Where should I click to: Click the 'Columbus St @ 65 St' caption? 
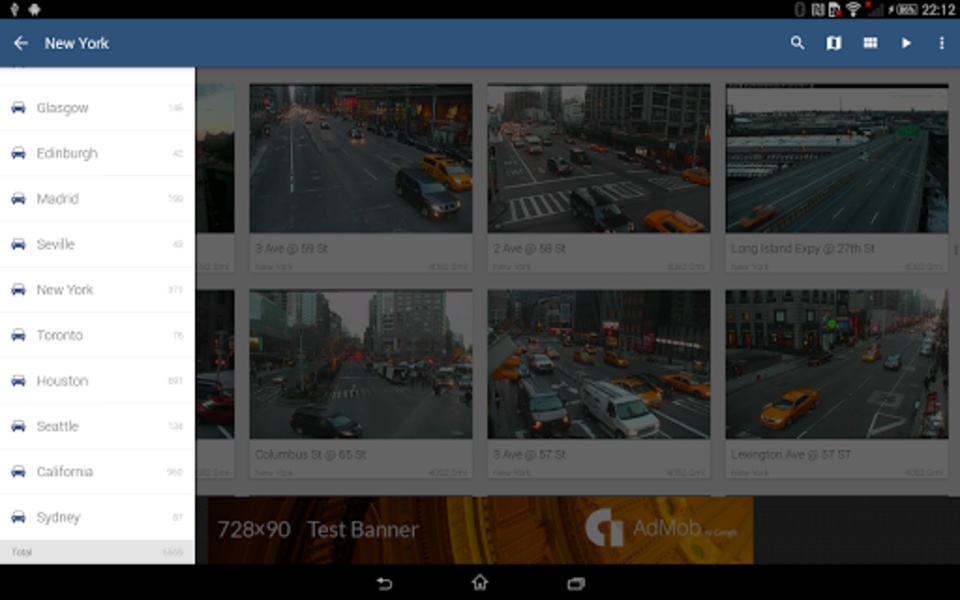click(x=310, y=455)
